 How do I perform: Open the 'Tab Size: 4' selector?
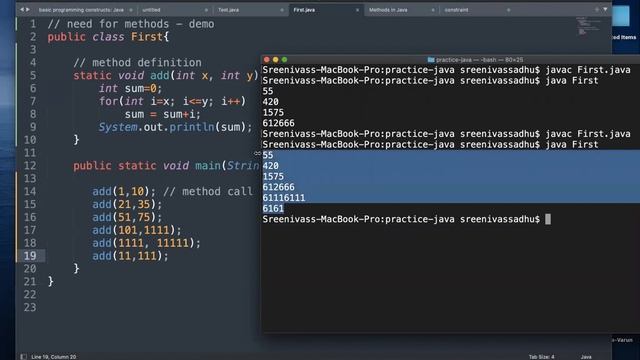542,357
